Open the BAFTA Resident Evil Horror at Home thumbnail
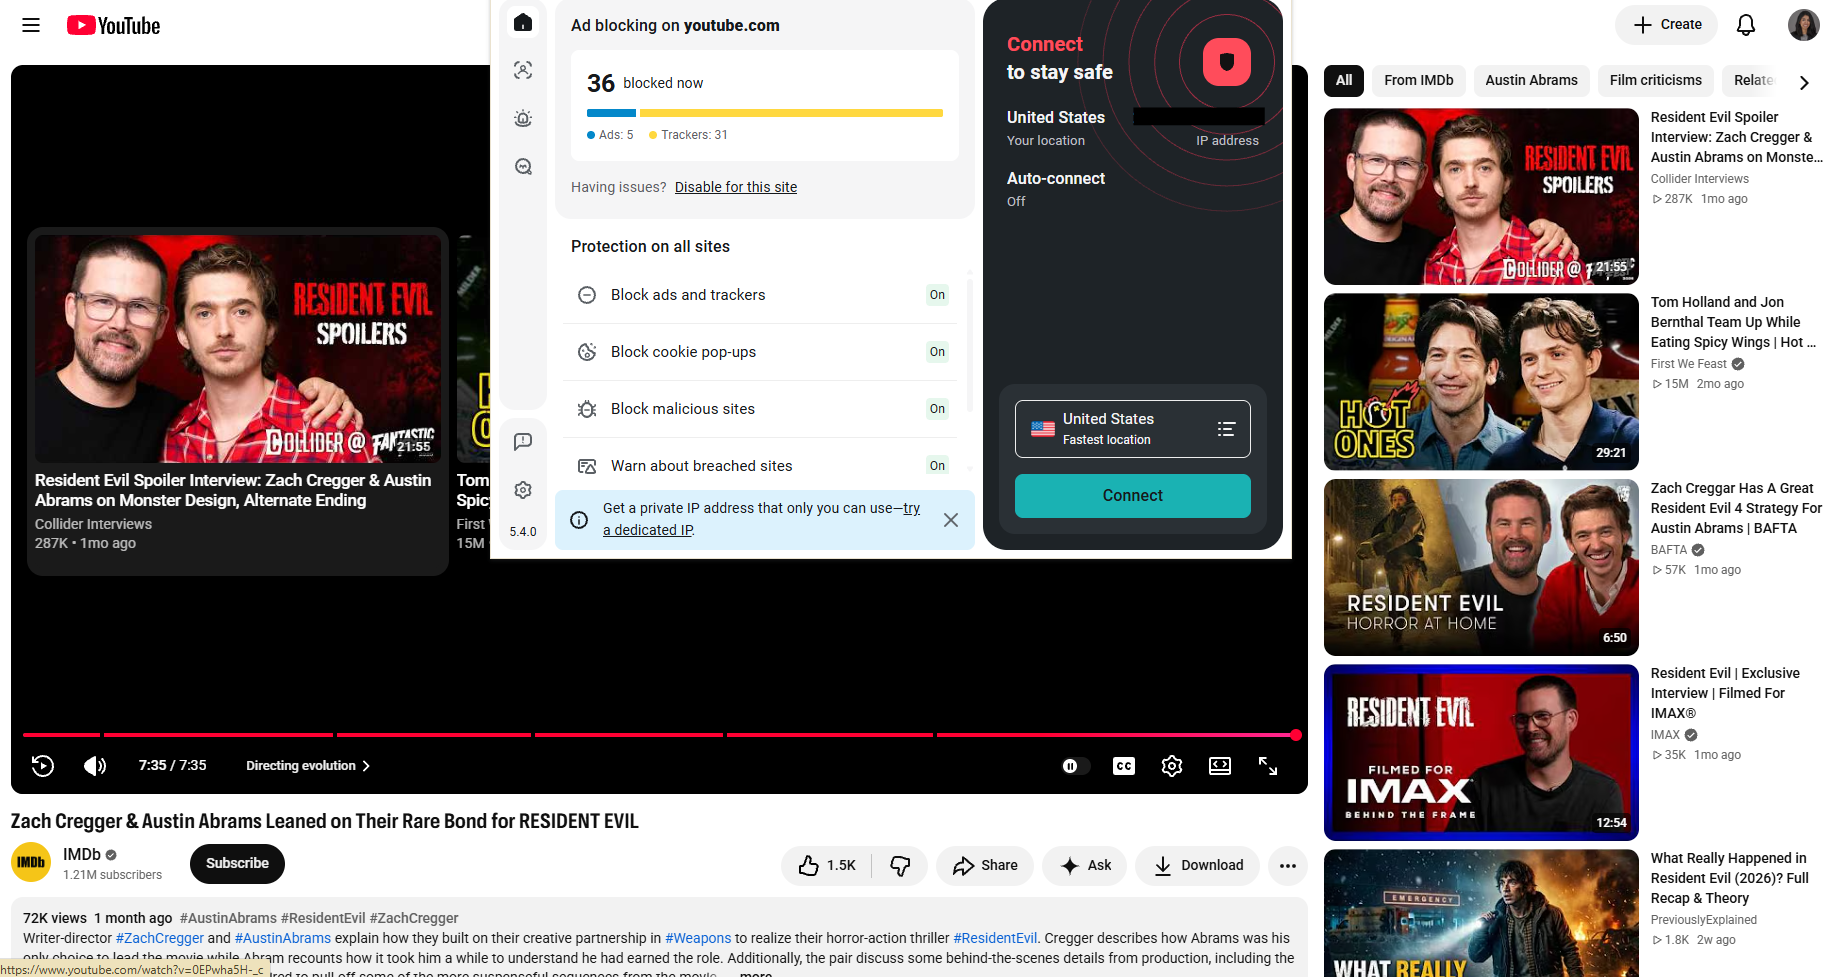The height and width of the screenshot is (977, 1842). coord(1481,567)
